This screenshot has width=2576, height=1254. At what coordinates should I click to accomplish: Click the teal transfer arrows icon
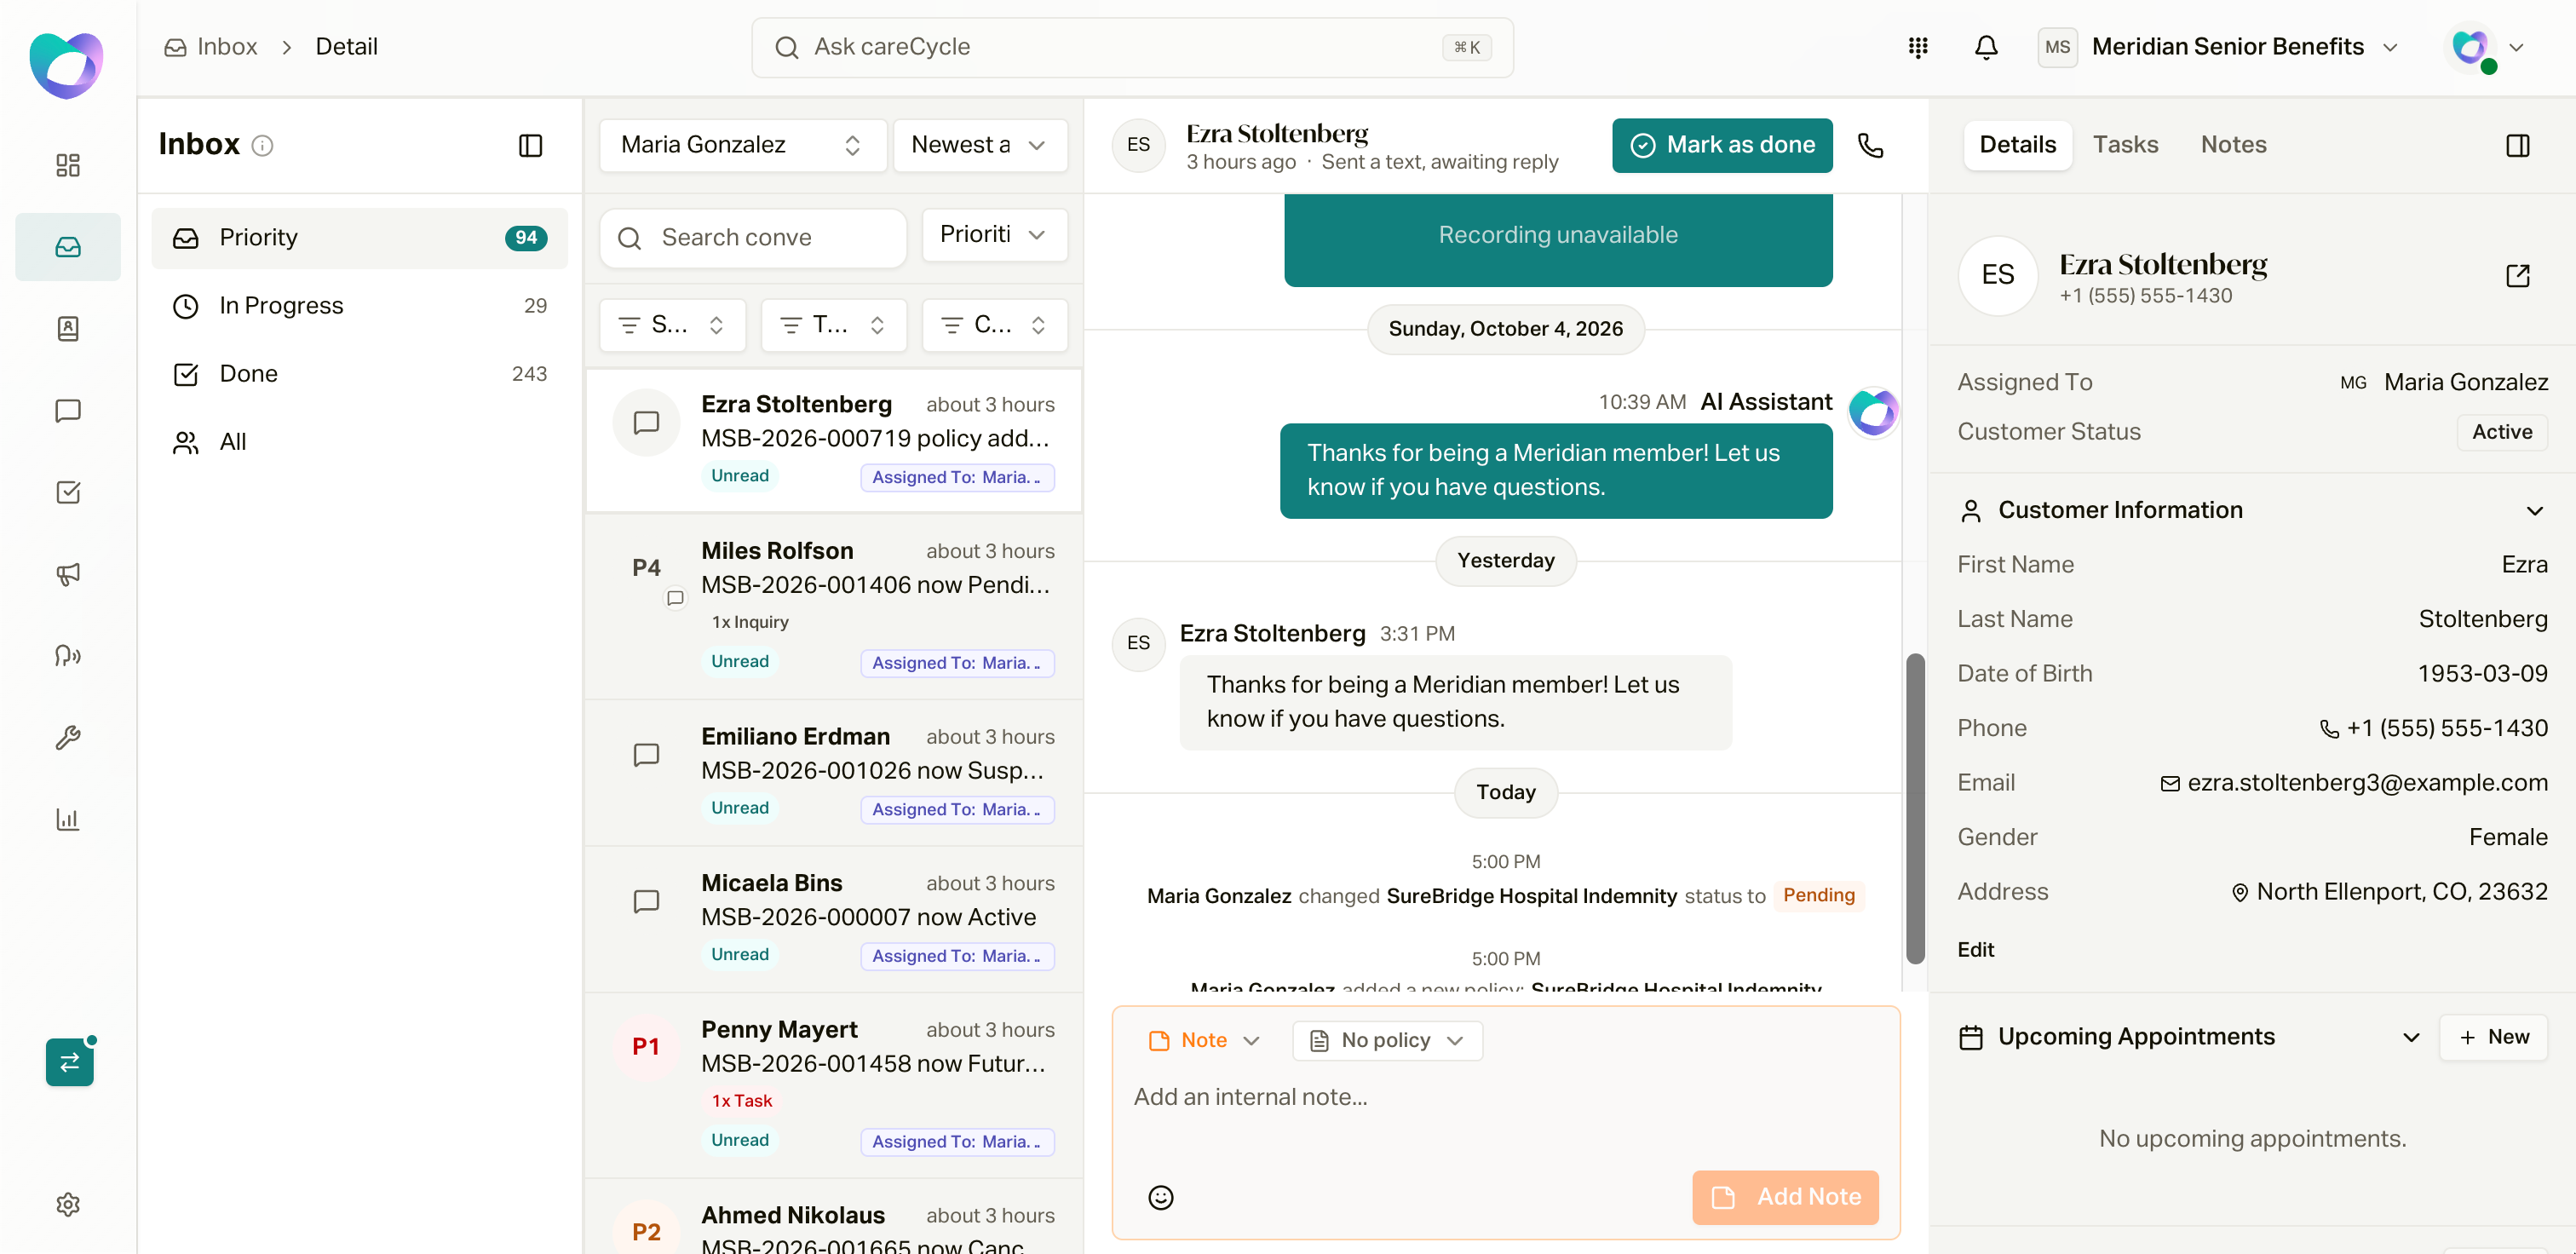69,1062
